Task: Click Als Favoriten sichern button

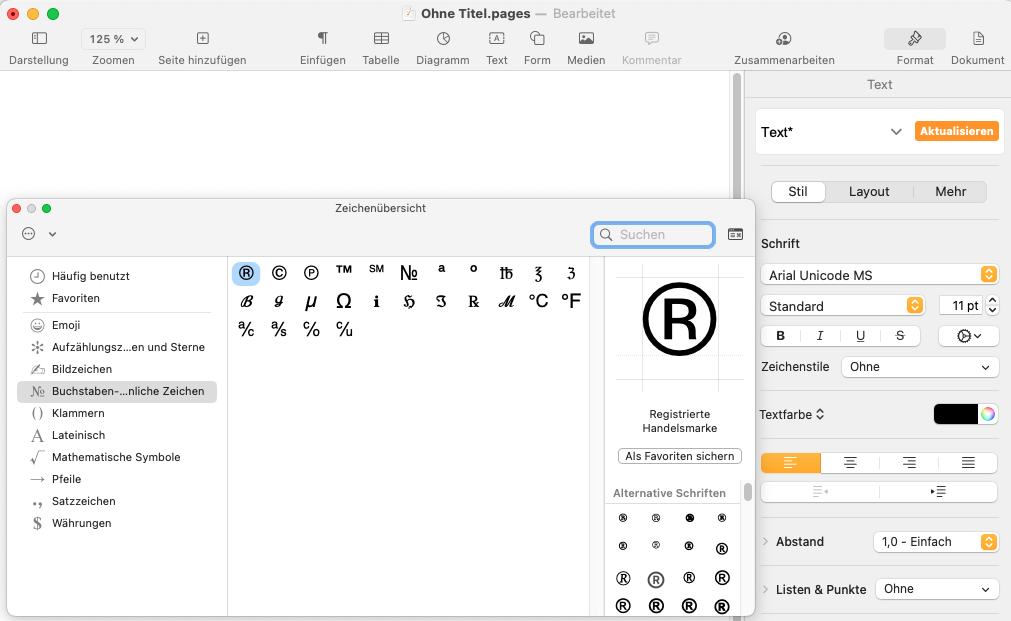Action: click(680, 456)
